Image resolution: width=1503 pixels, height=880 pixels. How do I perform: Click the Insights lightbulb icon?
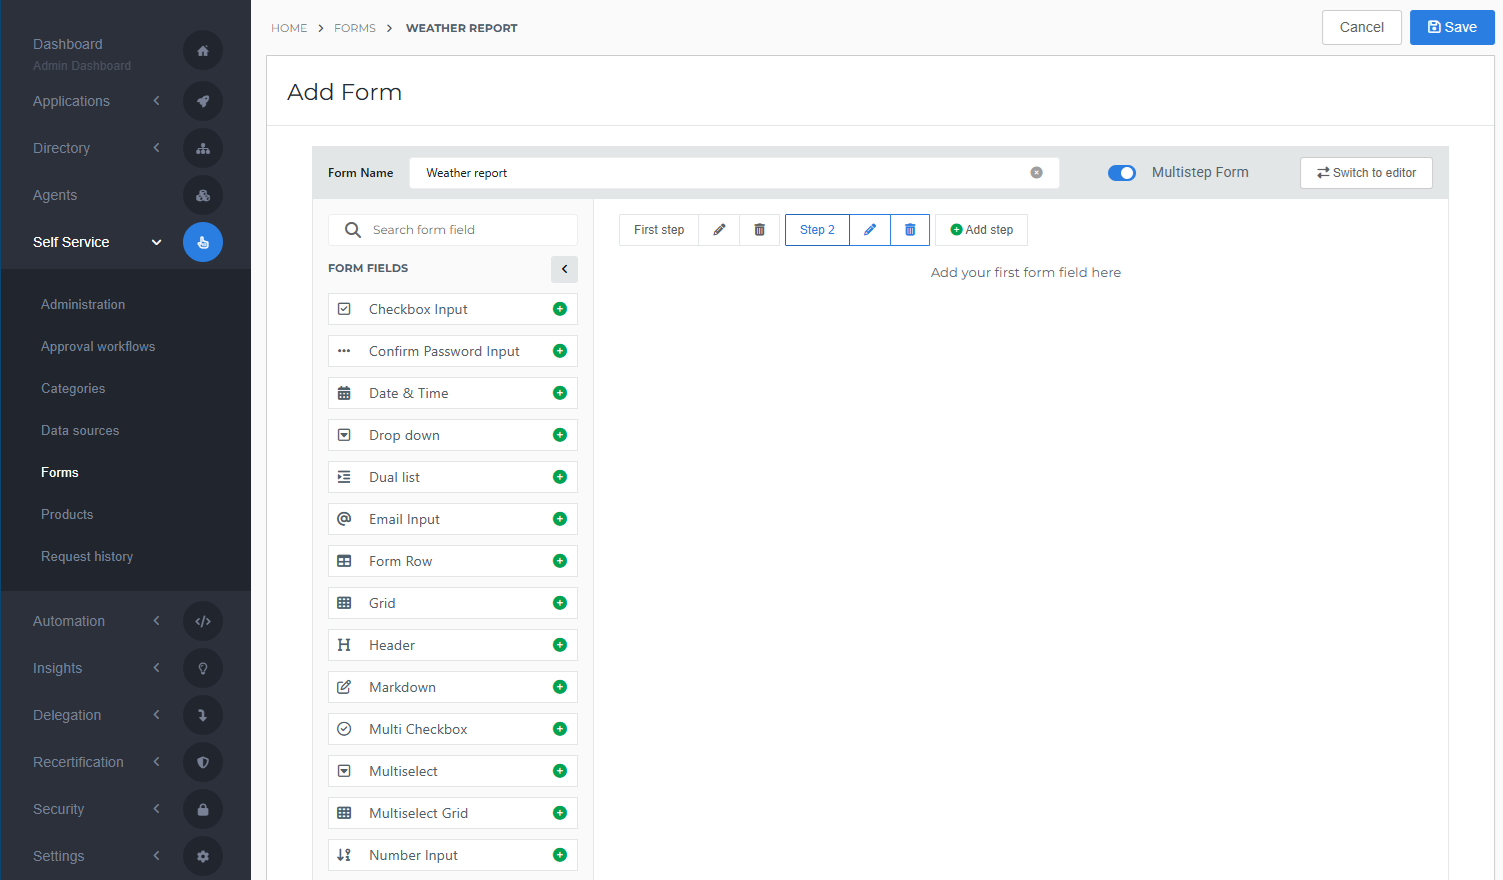[202, 667]
